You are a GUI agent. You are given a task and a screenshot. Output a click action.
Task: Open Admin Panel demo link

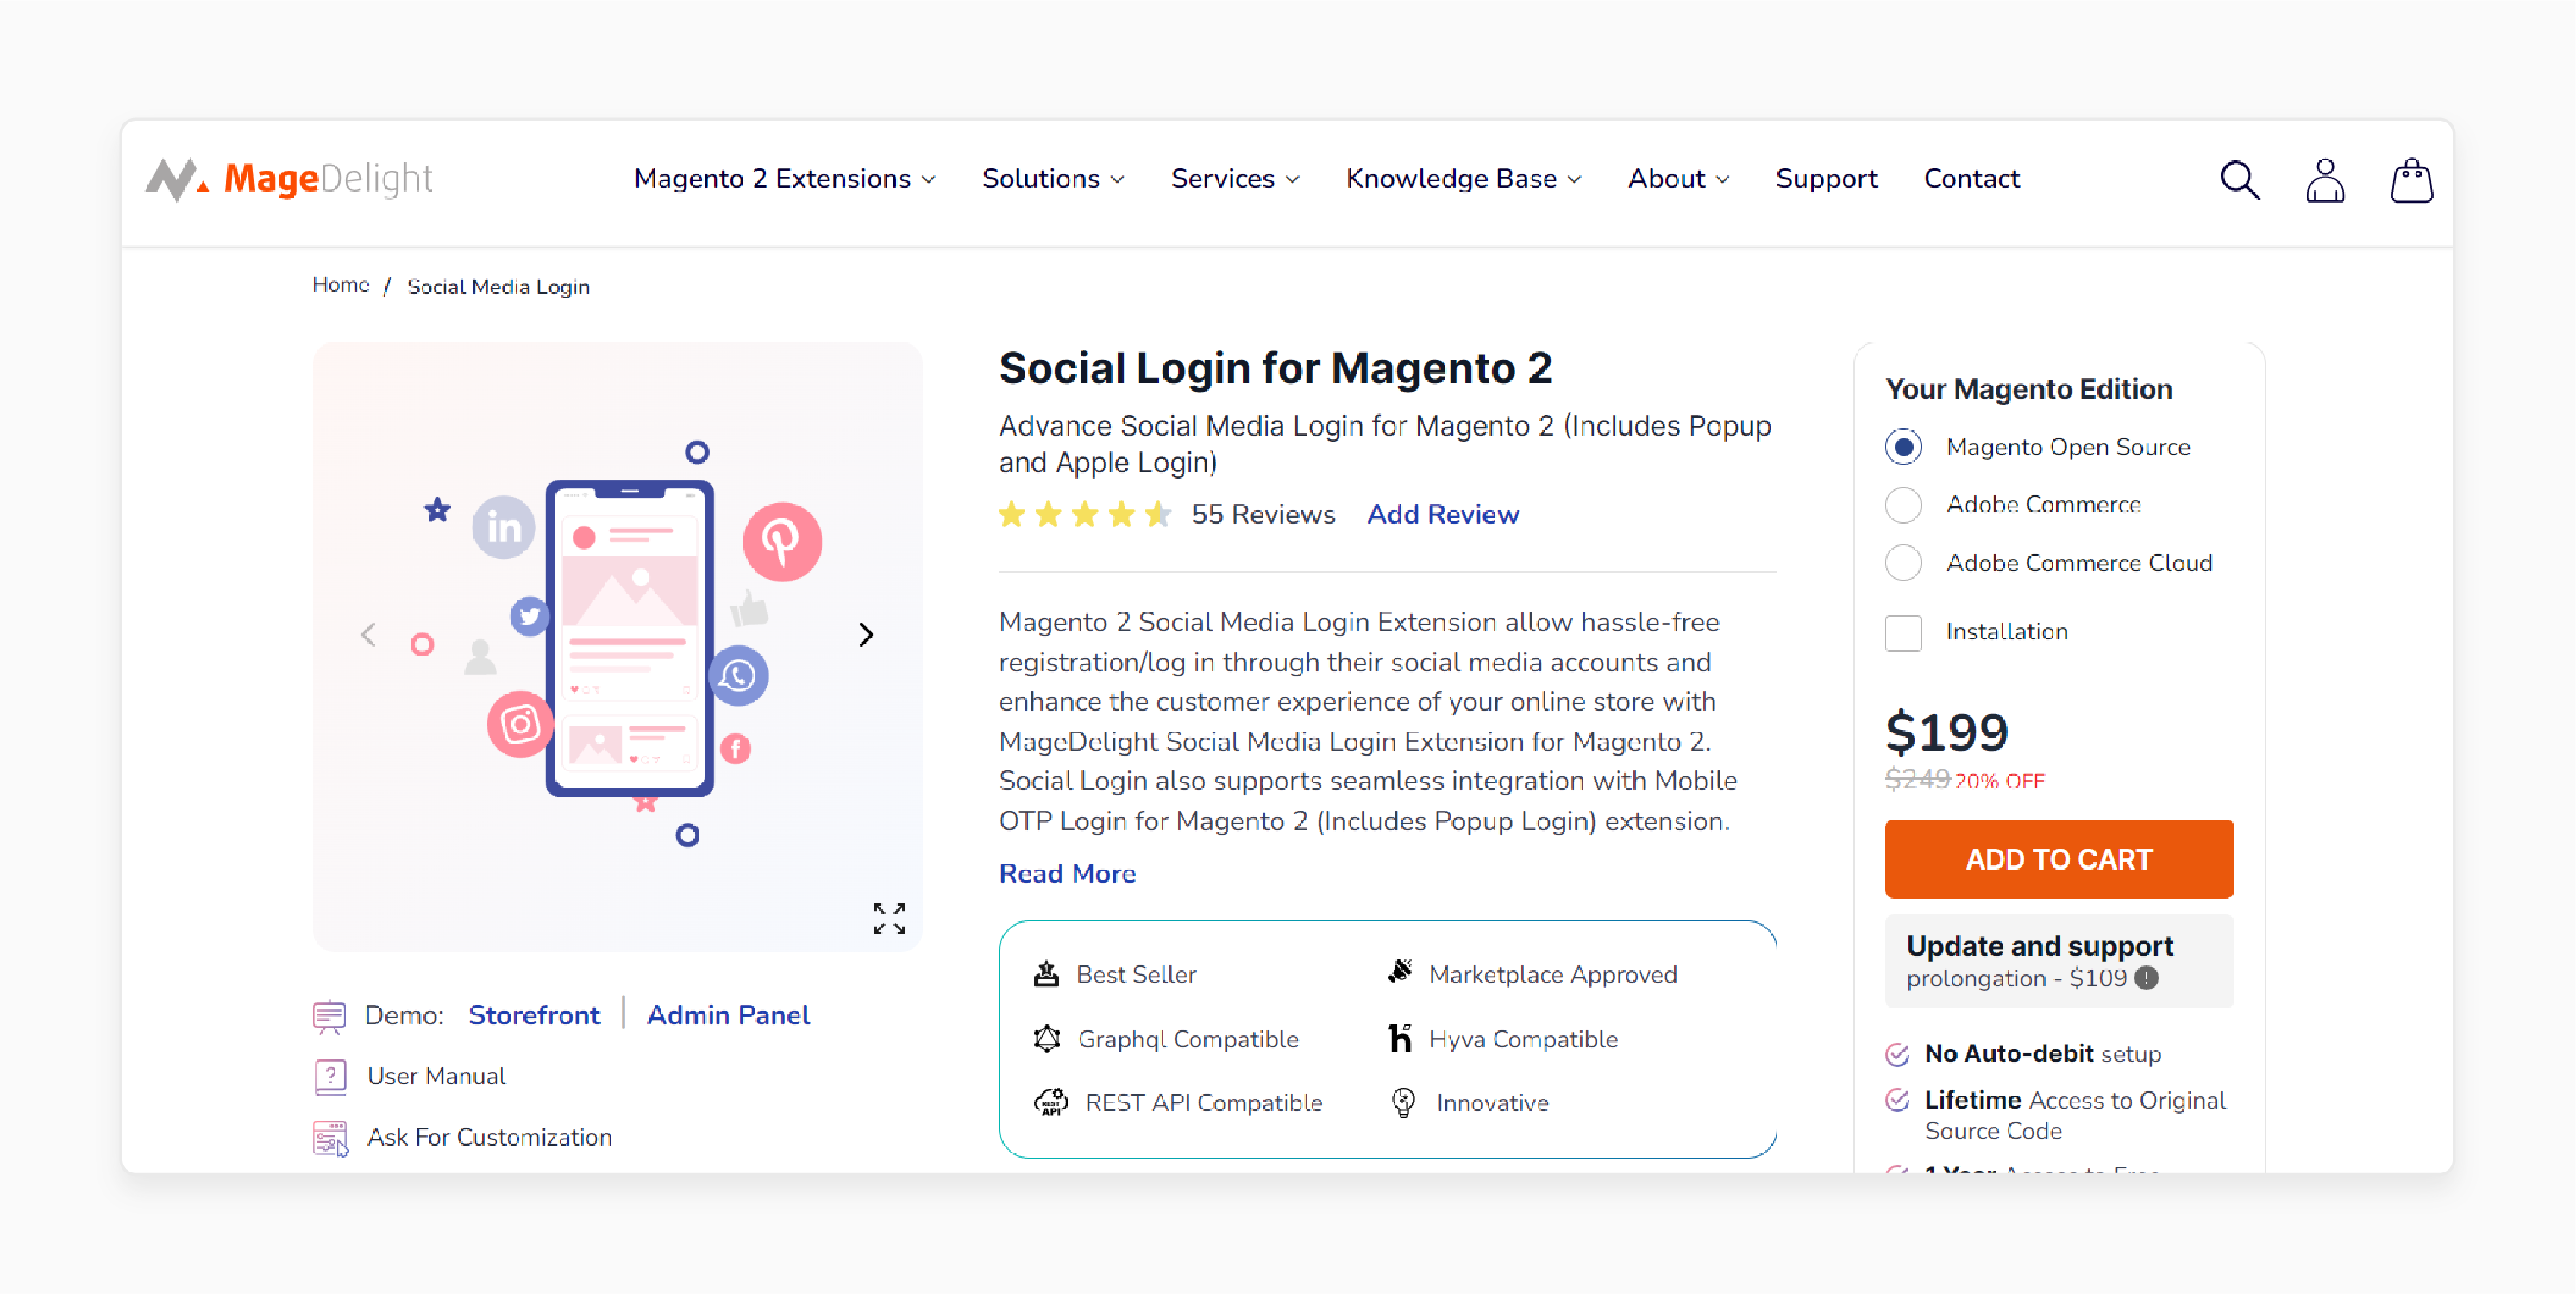pyautogui.click(x=727, y=1015)
